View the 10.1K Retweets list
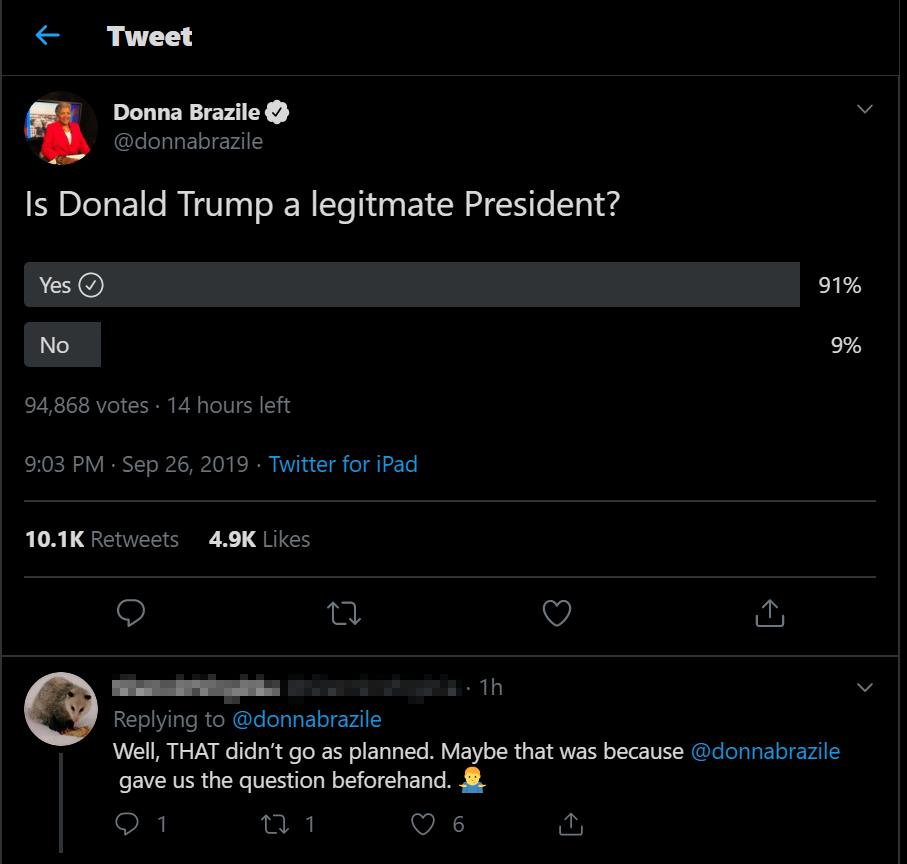Image resolution: width=907 pixels, height=864 pixels. tap(102, 539)
